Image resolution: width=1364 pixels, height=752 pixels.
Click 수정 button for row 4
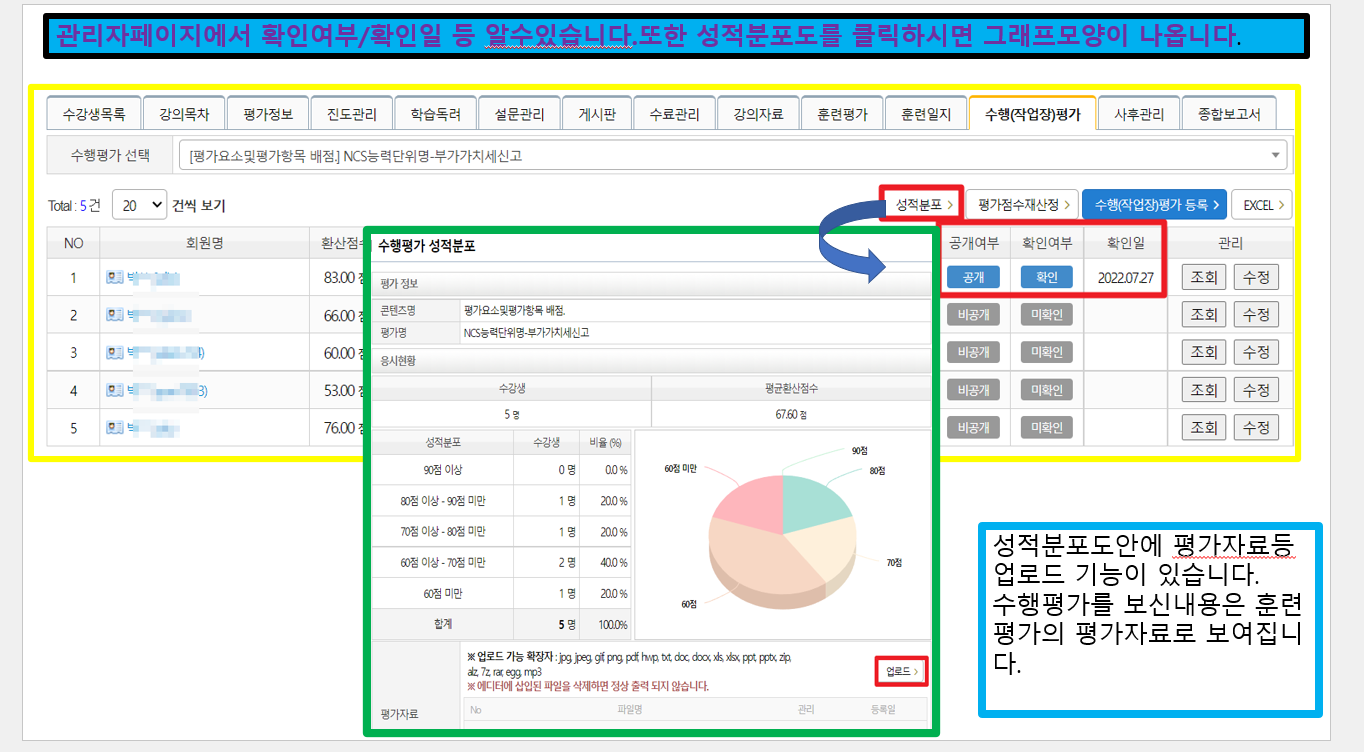[x=1256, y=390]
